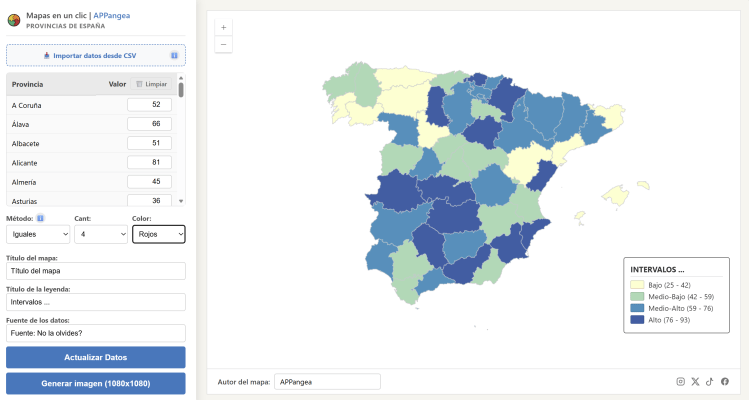The width and height of the screenshot is (749, 400).
Task: Click the Medio-Alto (59 - 76) legend swatch
Action: 637,308
